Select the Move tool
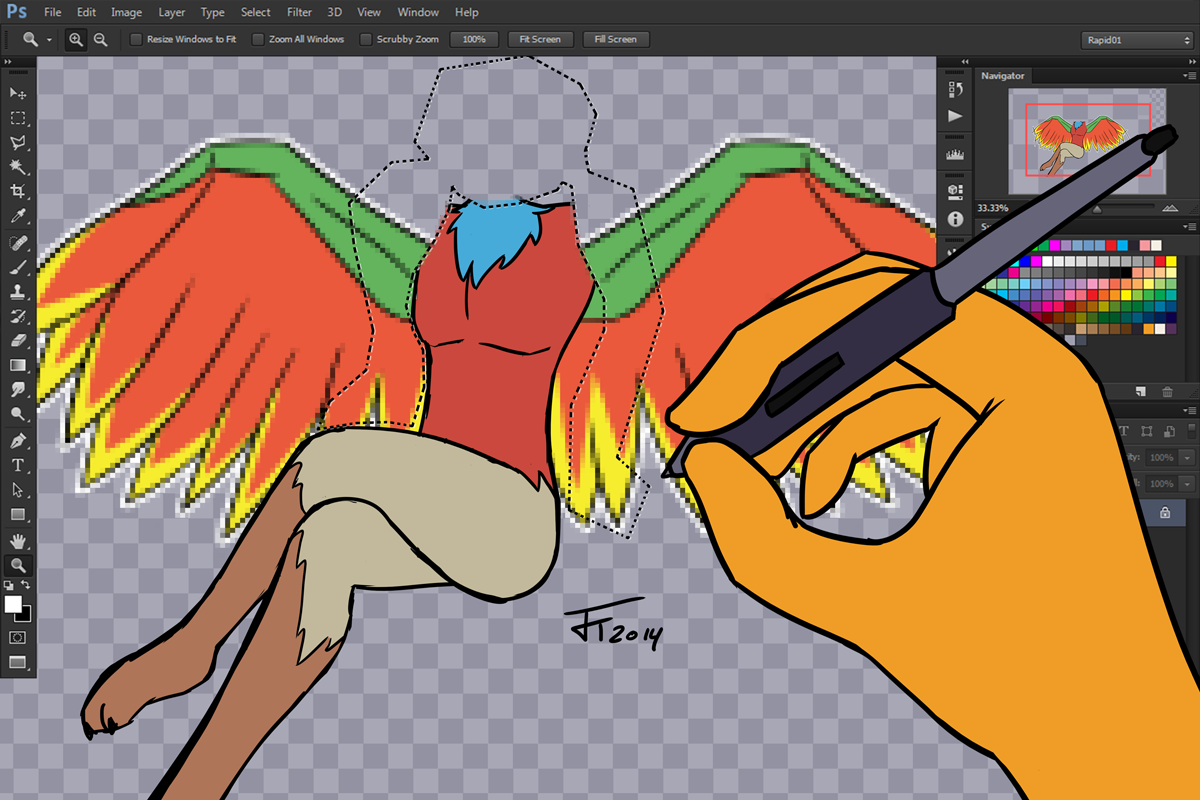Image resolution: width=1200 pixels, height=800 pixels. 18,93
